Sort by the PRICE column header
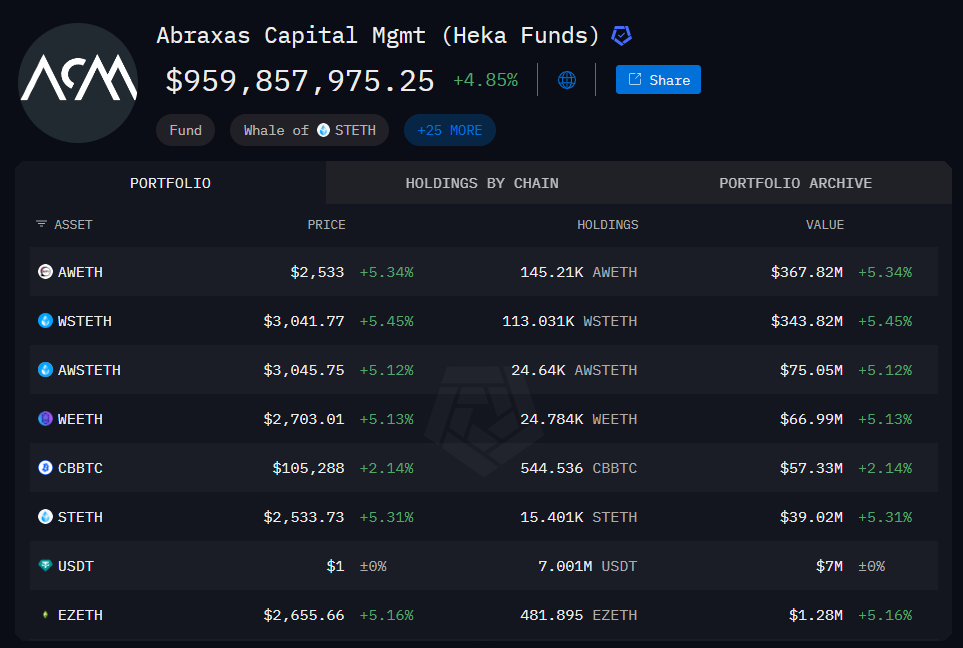 pyautogui.click(x=326, y=225)
